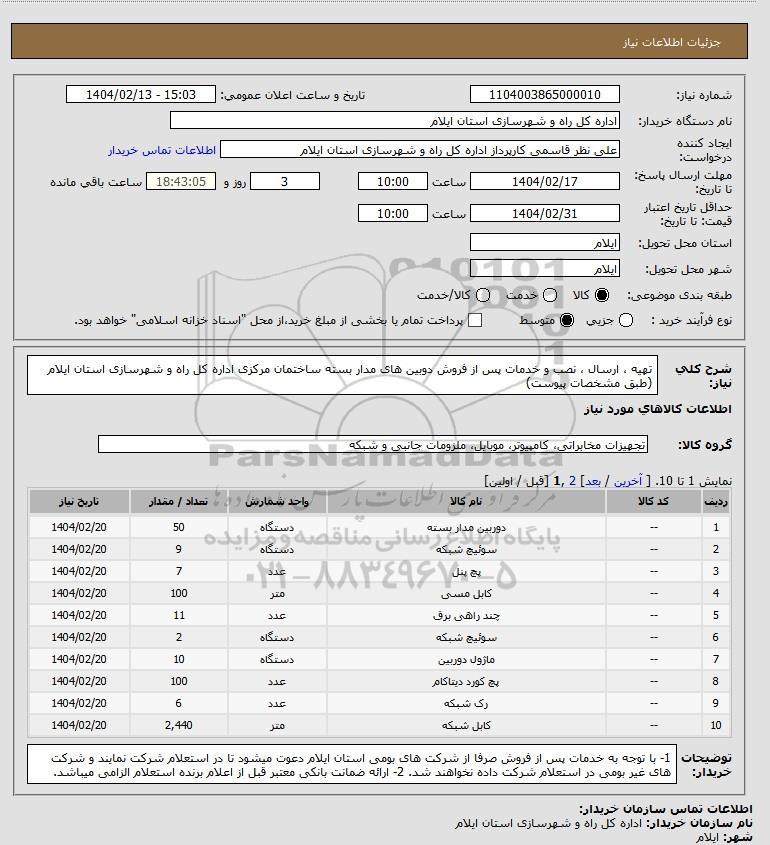Click the واحد شمارش column header
The height and width of the screenshot is (845, 770).
coord(277,502)
